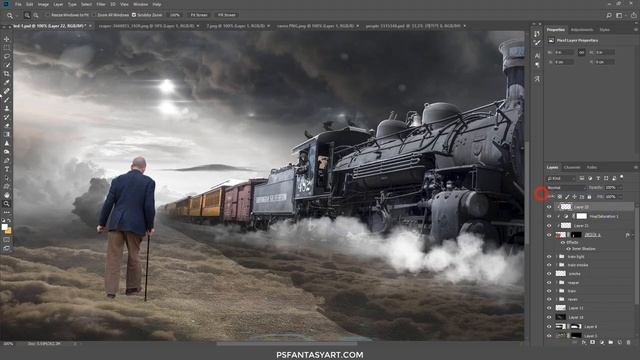
Task: Click the Layer 11 thumbnail
Action: pyautogui.click(x=561, y=308)
